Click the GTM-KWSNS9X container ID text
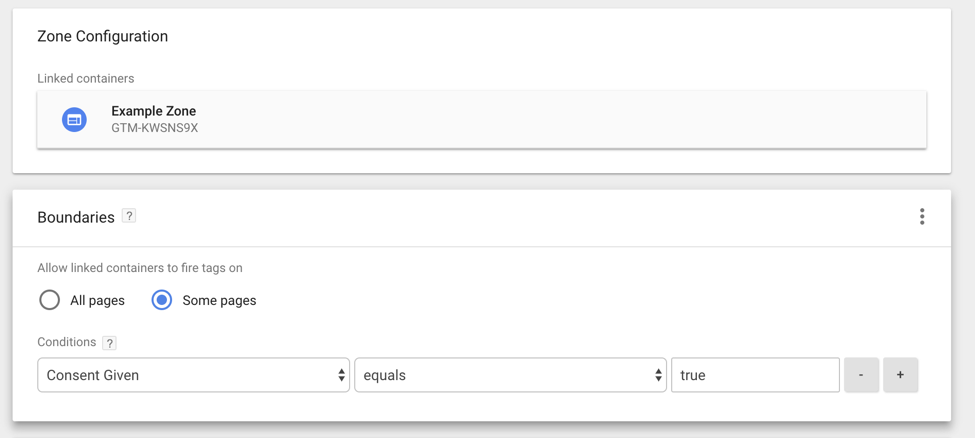Image resolution: width=975 pixels, height=438 pixels. [154, 129]
